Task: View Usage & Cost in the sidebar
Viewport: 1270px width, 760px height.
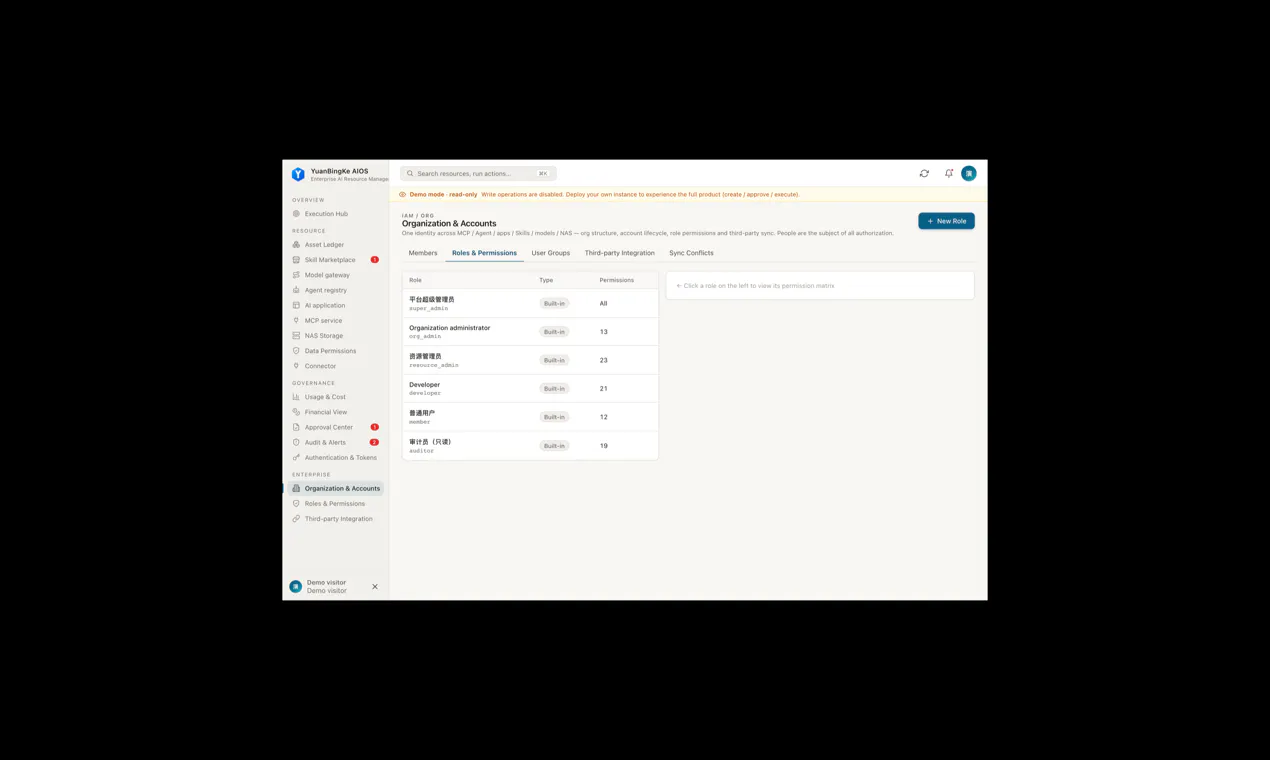Action: tap(336, 397)
